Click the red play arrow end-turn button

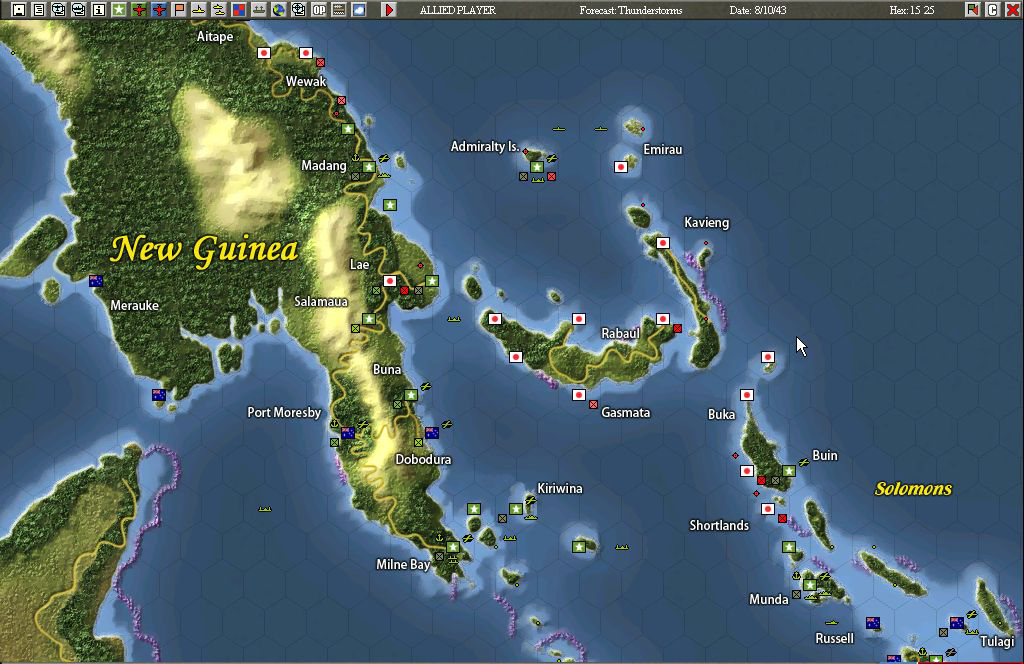[x=389, y=10]
